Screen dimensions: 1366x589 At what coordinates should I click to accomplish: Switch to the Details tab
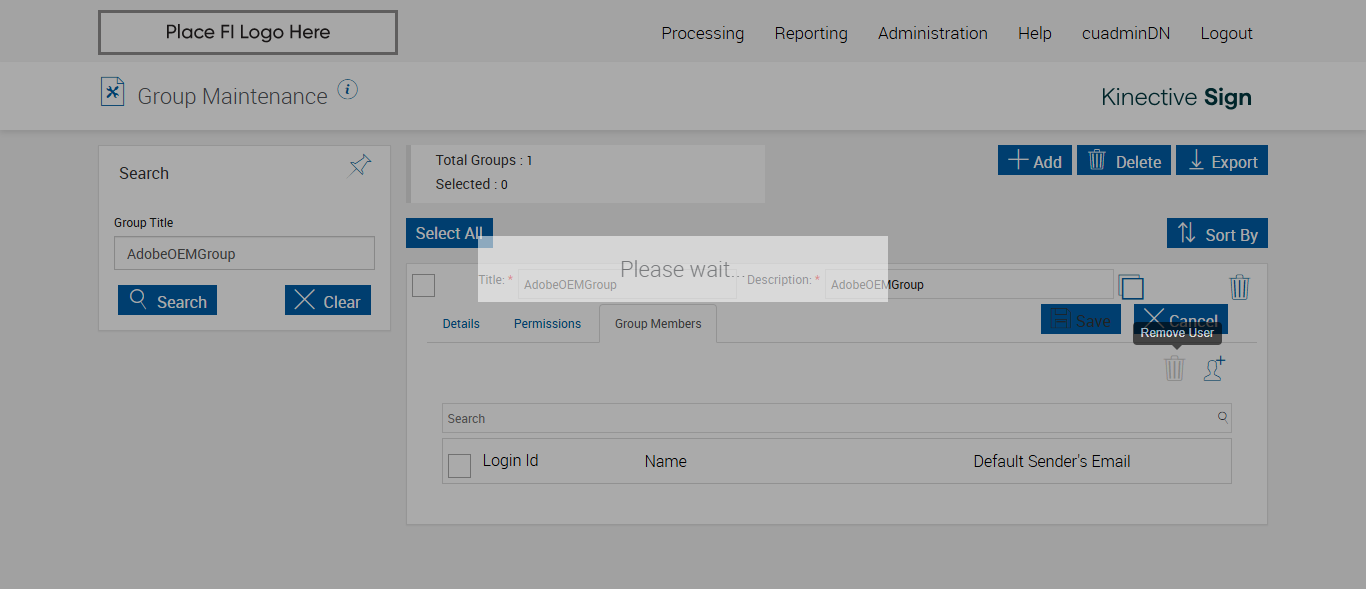(x=461, y=324)
